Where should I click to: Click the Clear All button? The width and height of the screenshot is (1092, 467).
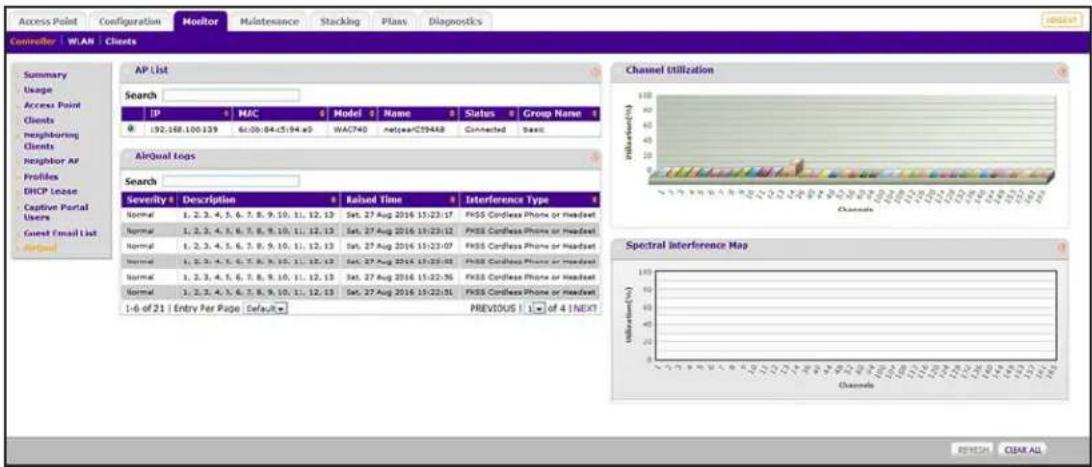[x=1022, y=450]
